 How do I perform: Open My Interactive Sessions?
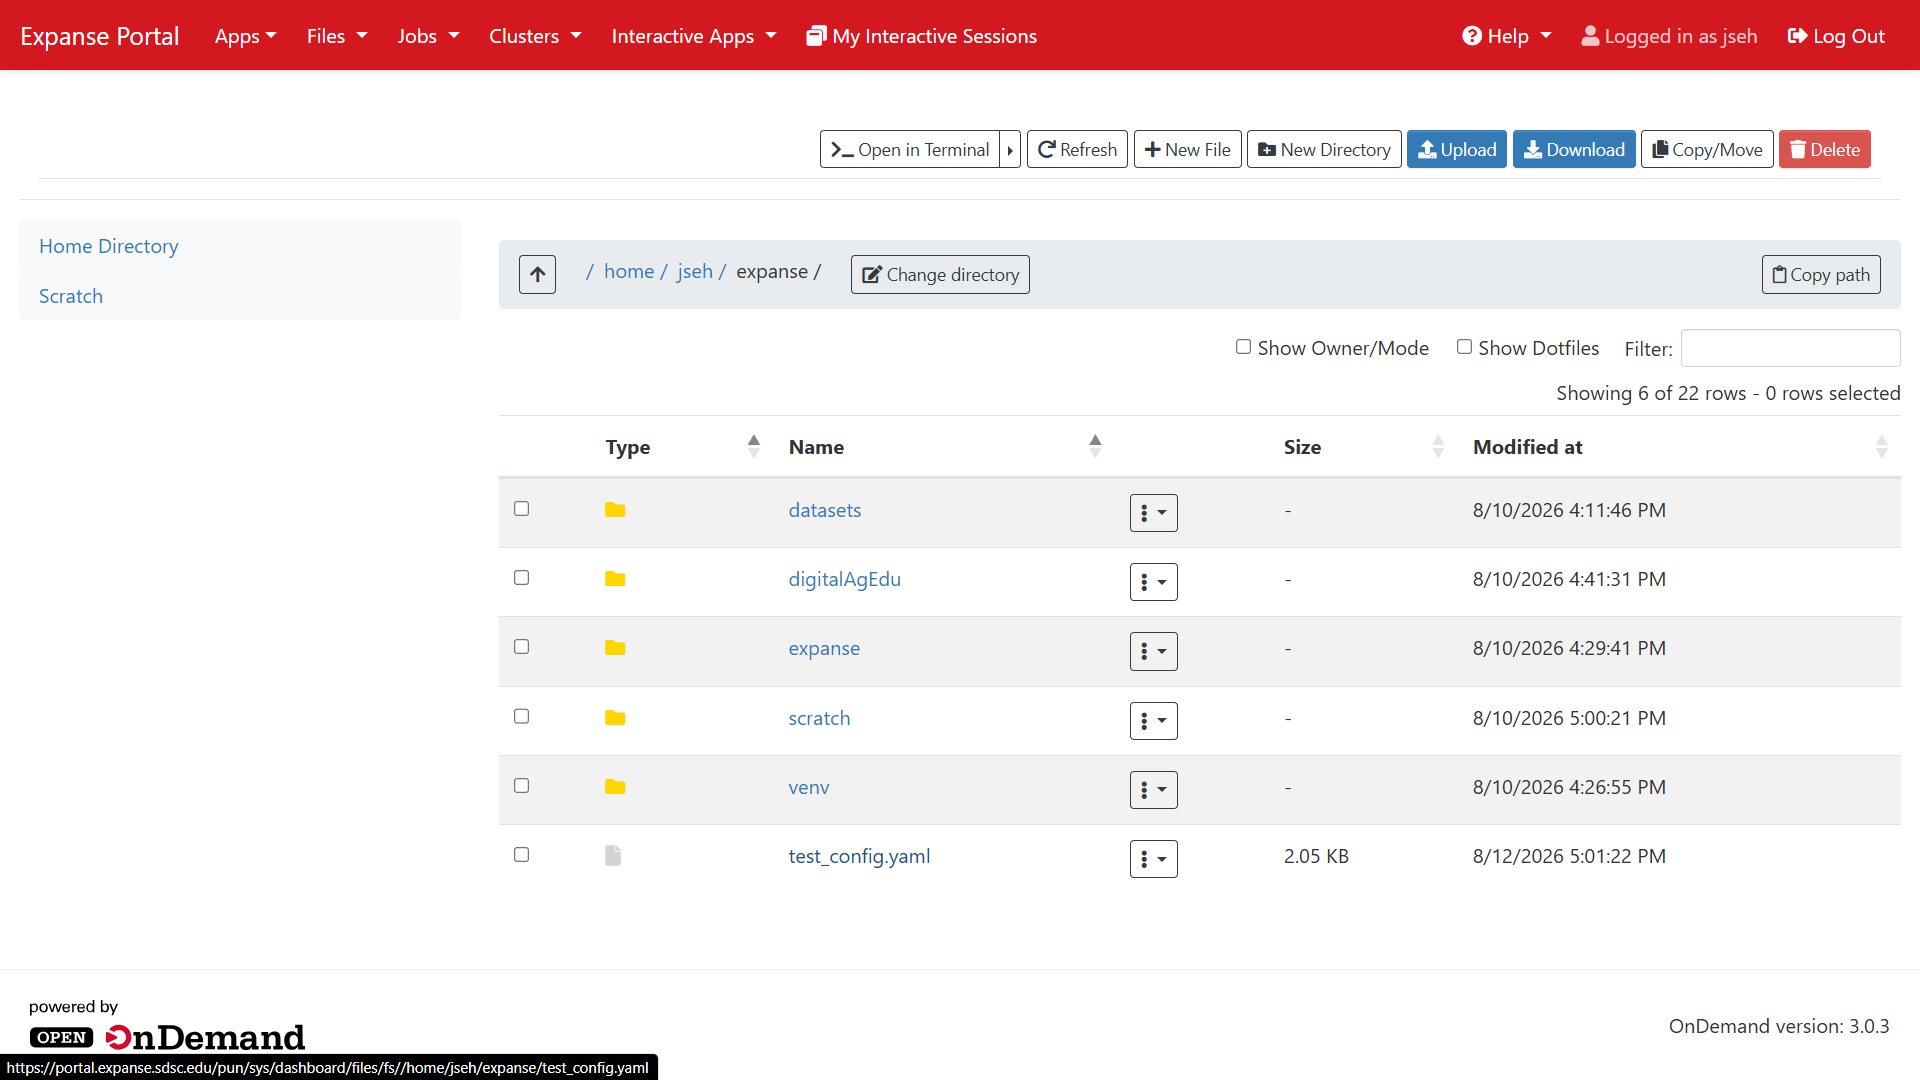(x=921, y=36)
